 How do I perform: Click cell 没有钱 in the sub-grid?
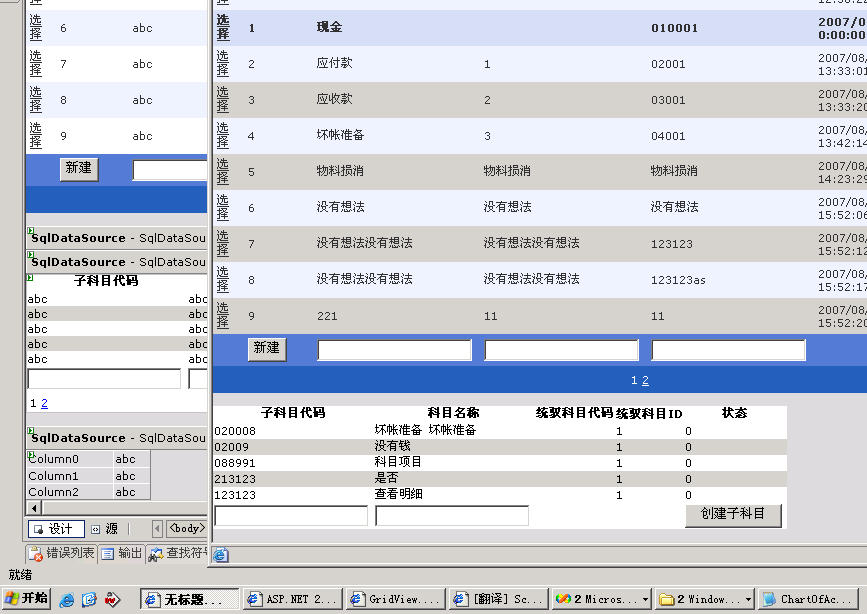pos(392,446)
